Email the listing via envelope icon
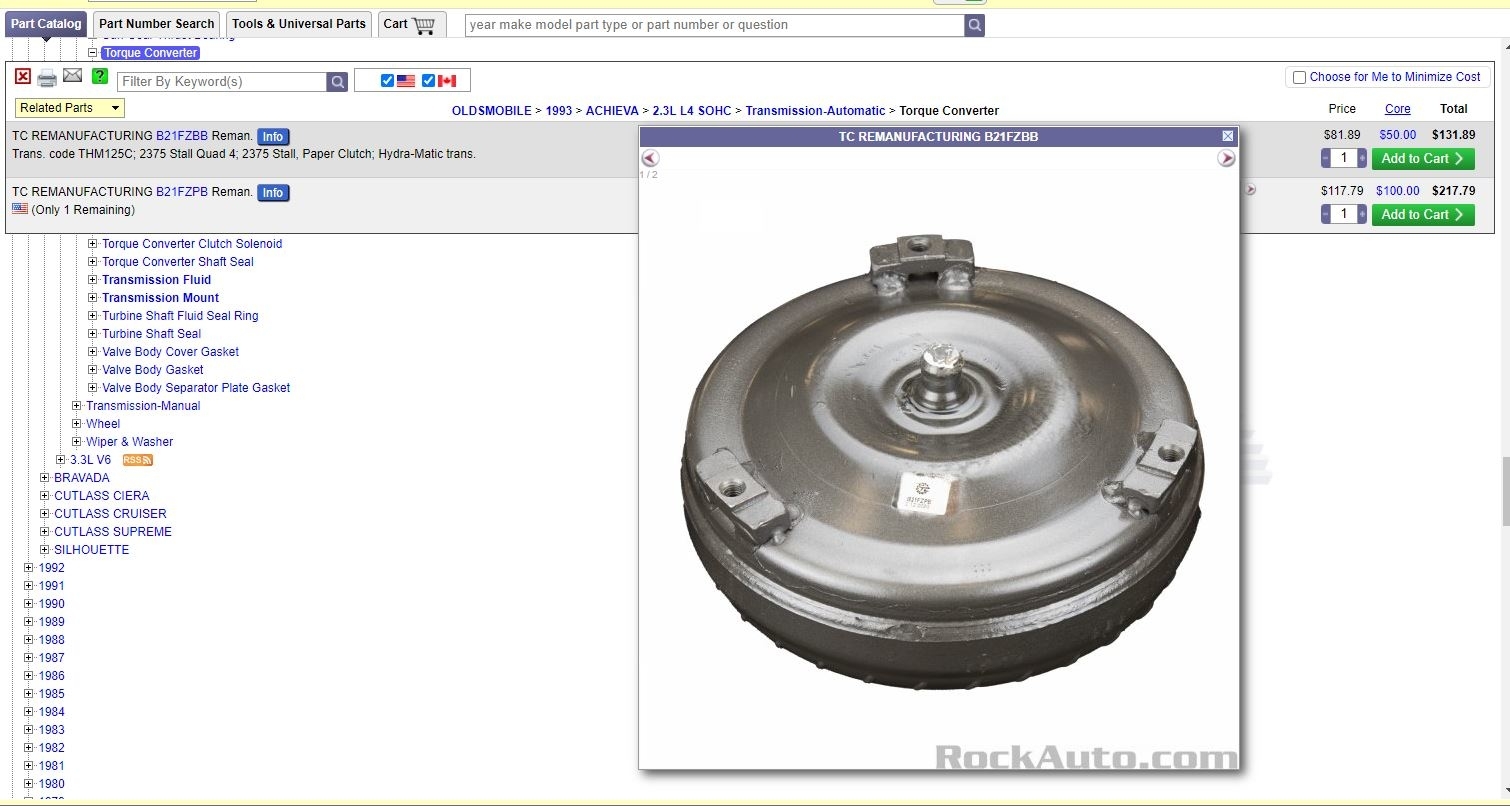Image resolution: width=1510 pixels, height=806 pixels. (72, 76)
